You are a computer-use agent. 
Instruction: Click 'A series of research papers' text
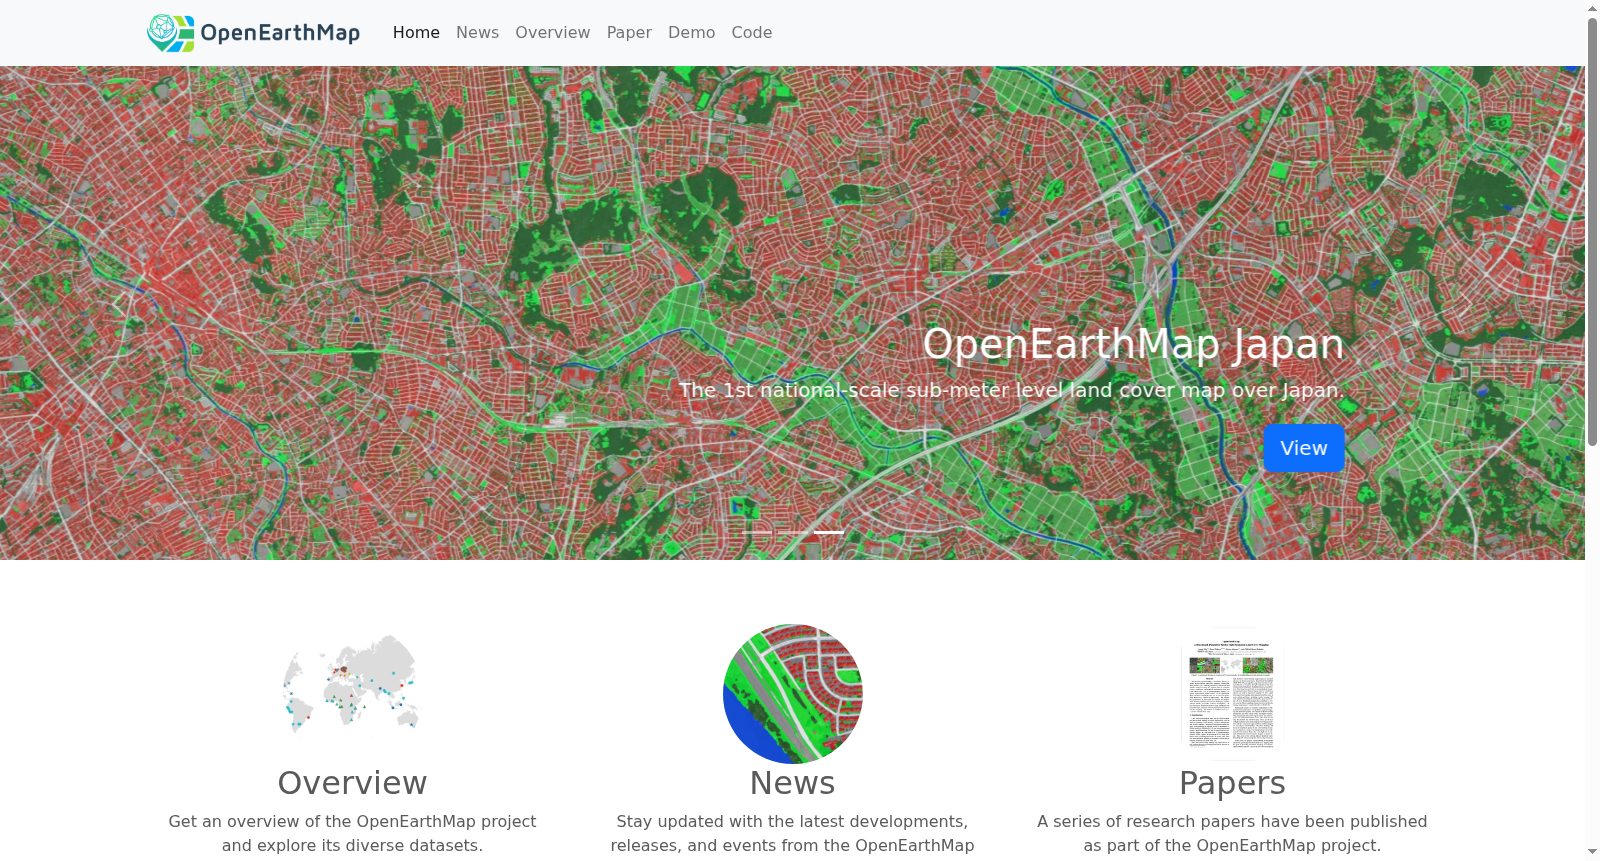click(1232, 821)
